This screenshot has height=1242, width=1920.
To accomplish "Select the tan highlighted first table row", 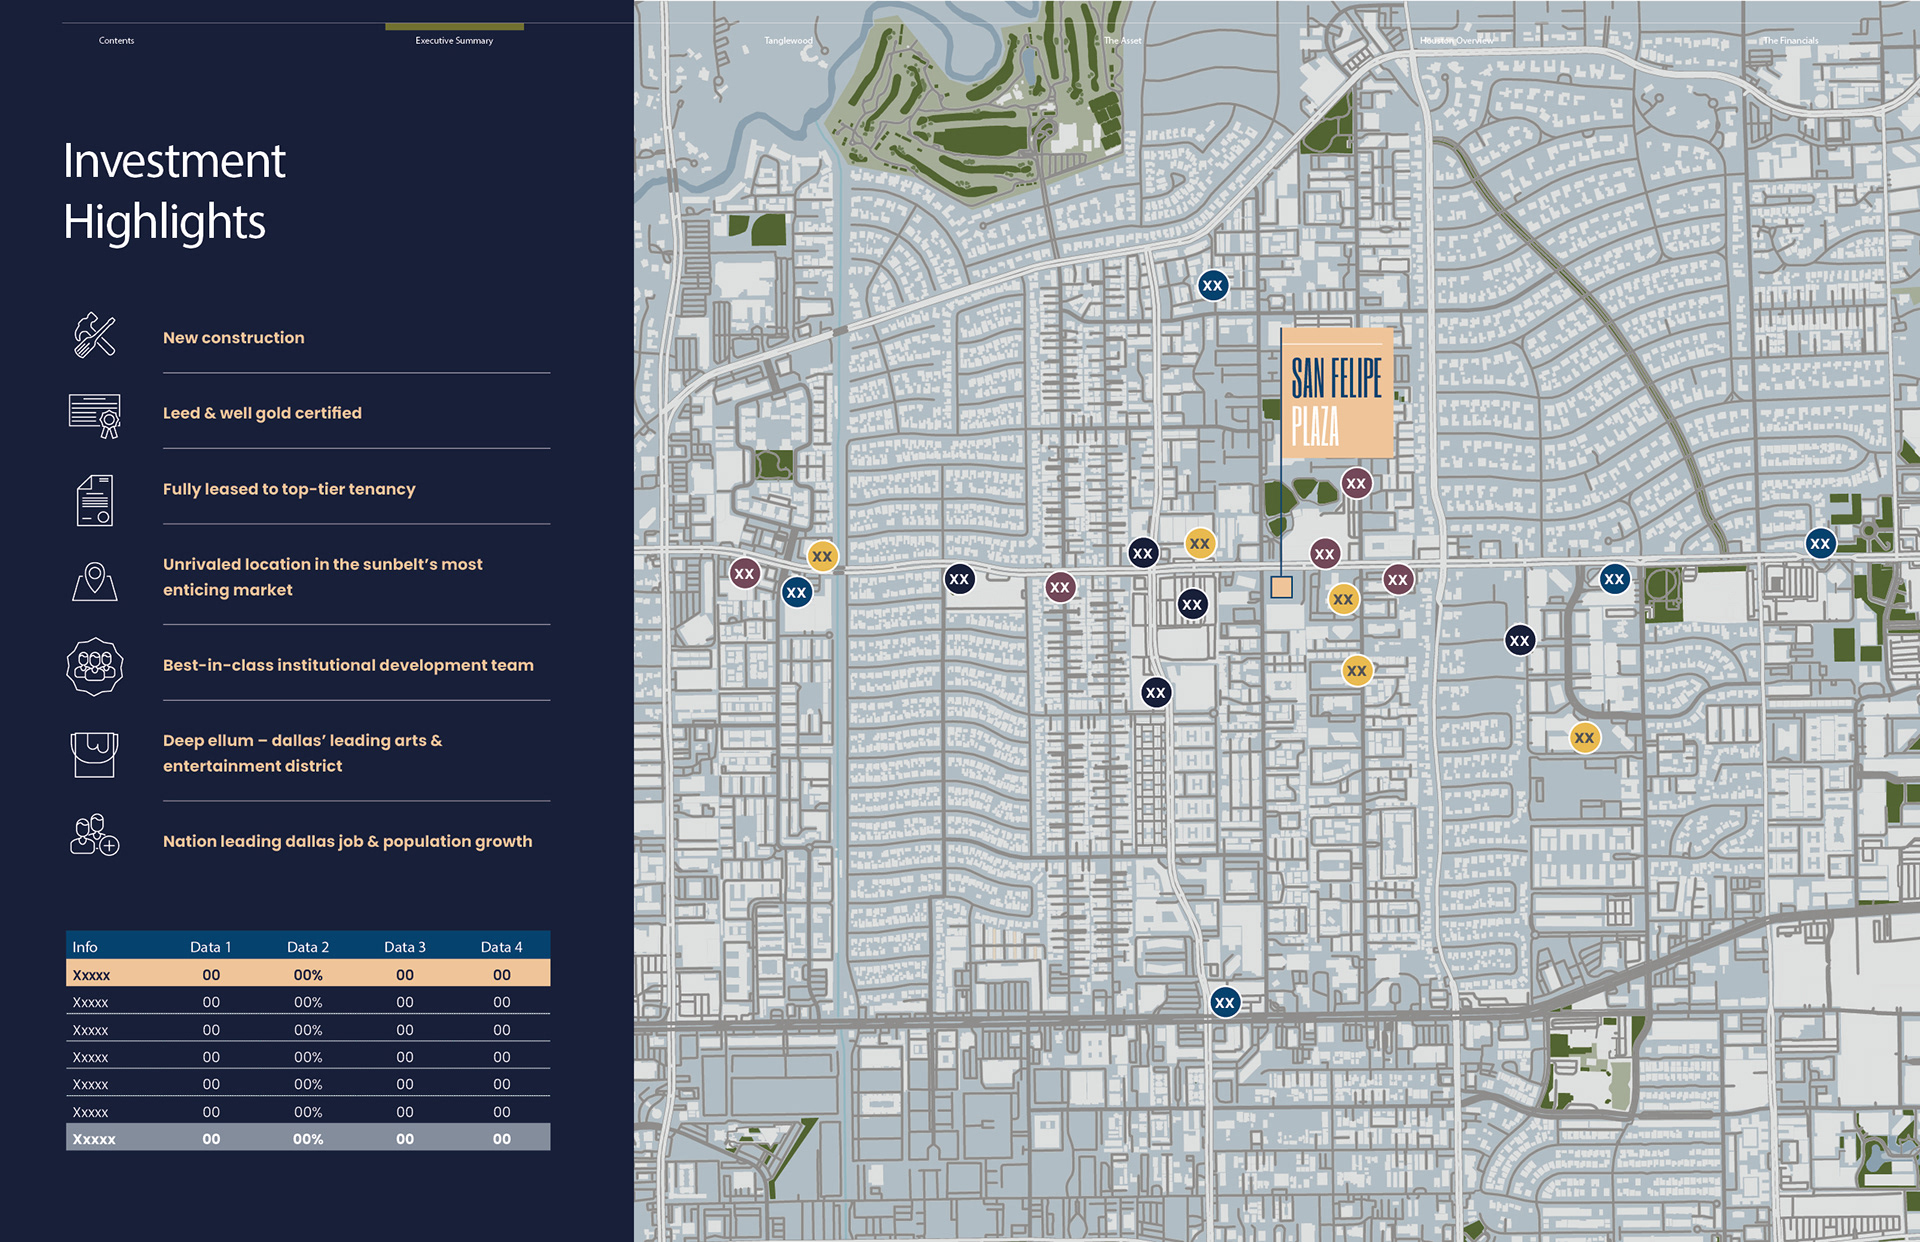I will pyautogui.click(x=308, y=974).
